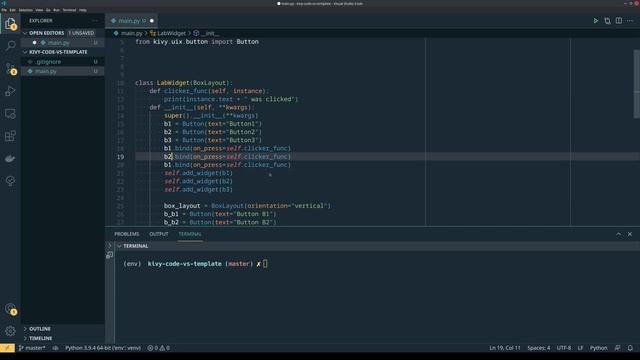Close the bottom panel with X
This screenshot has height=360, width=640.
pyautogui.click(x=630, y=234)
